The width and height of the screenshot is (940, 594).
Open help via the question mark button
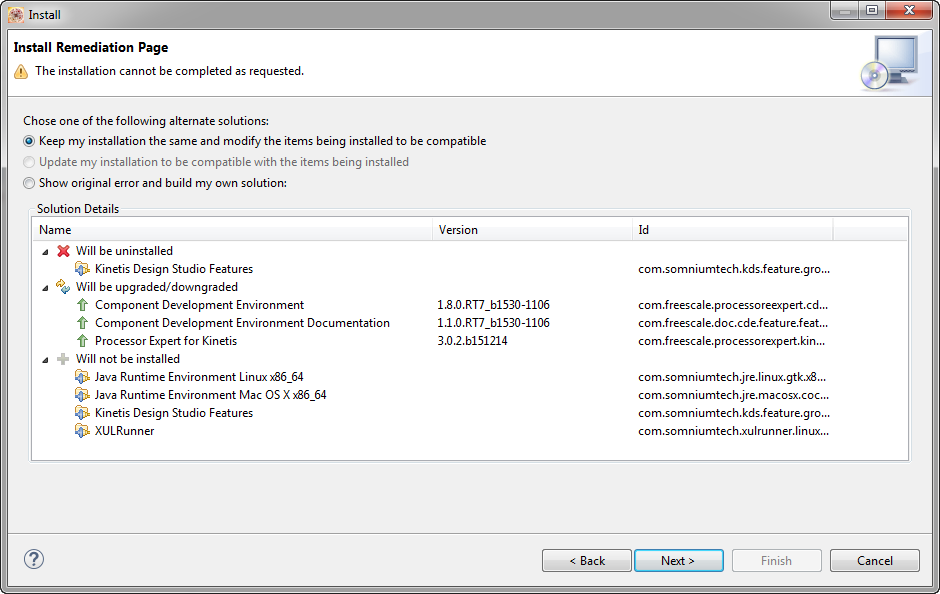[33, 559]
